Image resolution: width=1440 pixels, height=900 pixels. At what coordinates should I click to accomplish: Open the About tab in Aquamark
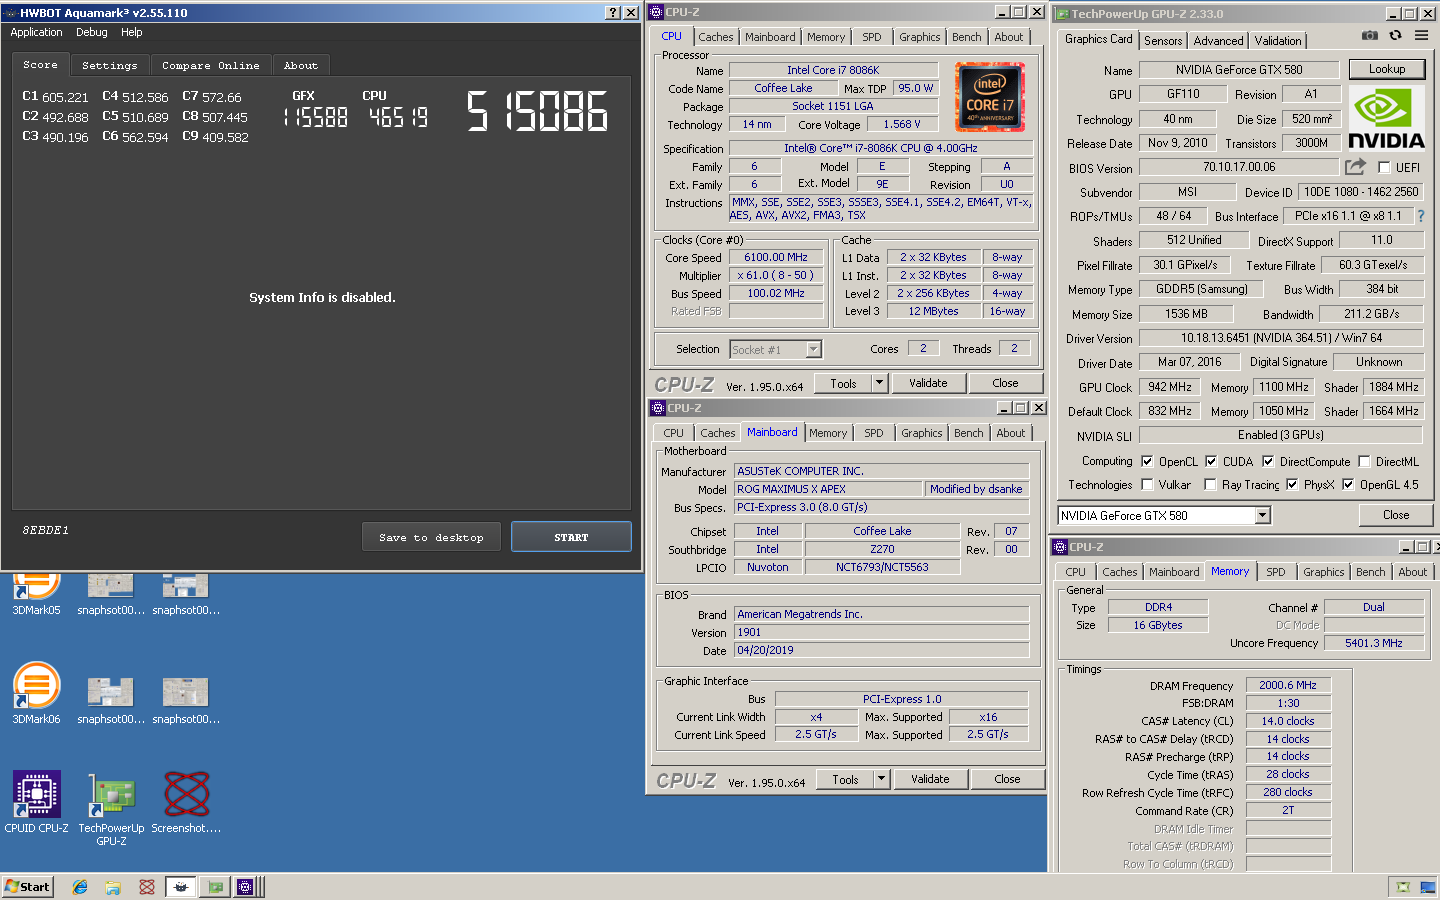coord(300,65)
